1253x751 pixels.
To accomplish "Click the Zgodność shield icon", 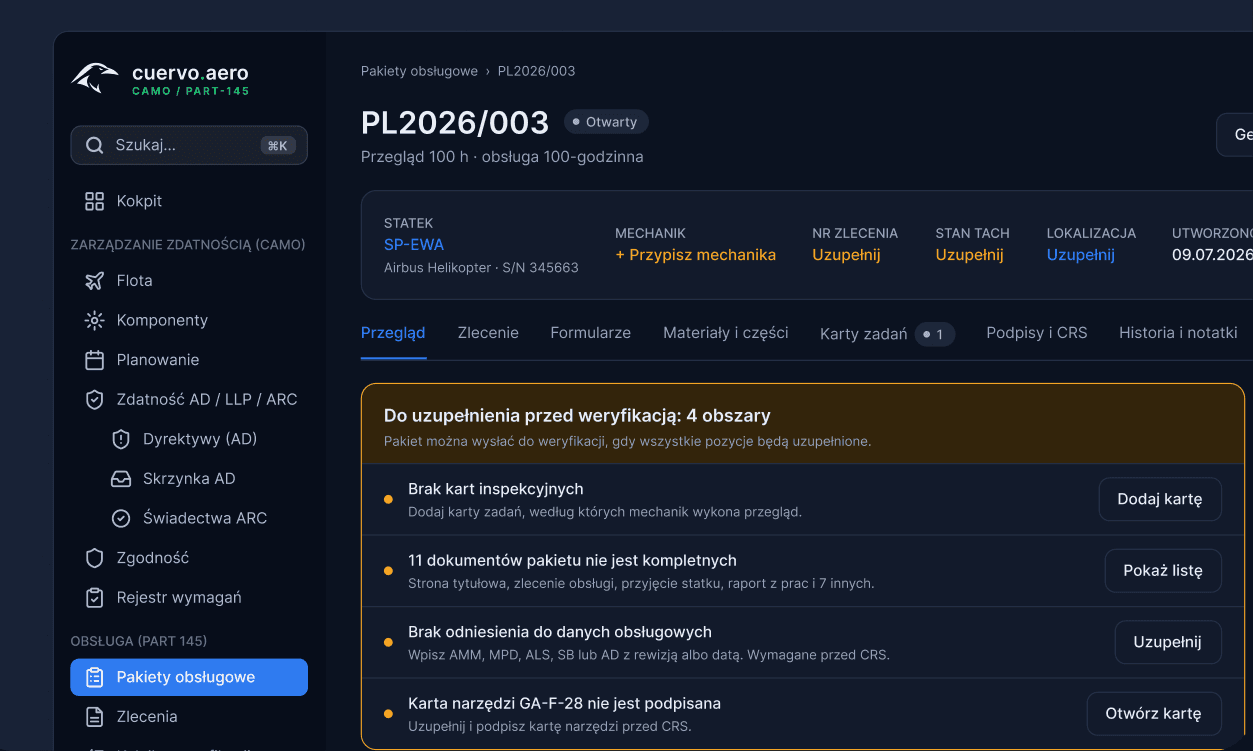I will (x=95, y=558).
